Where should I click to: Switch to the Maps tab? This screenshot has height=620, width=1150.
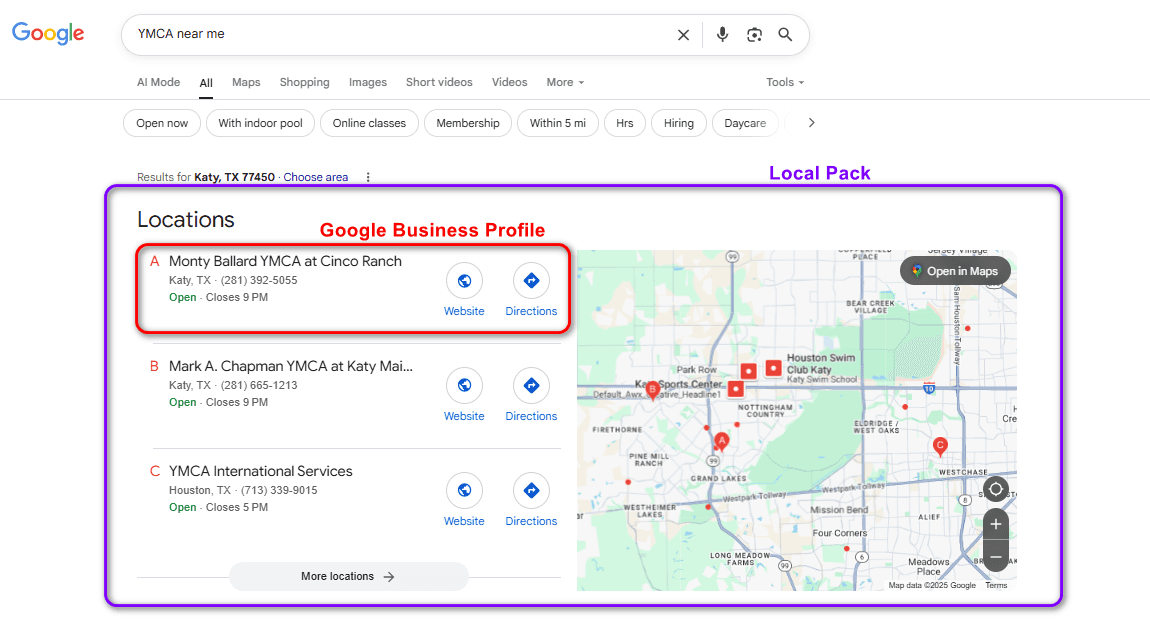[246, 82]
